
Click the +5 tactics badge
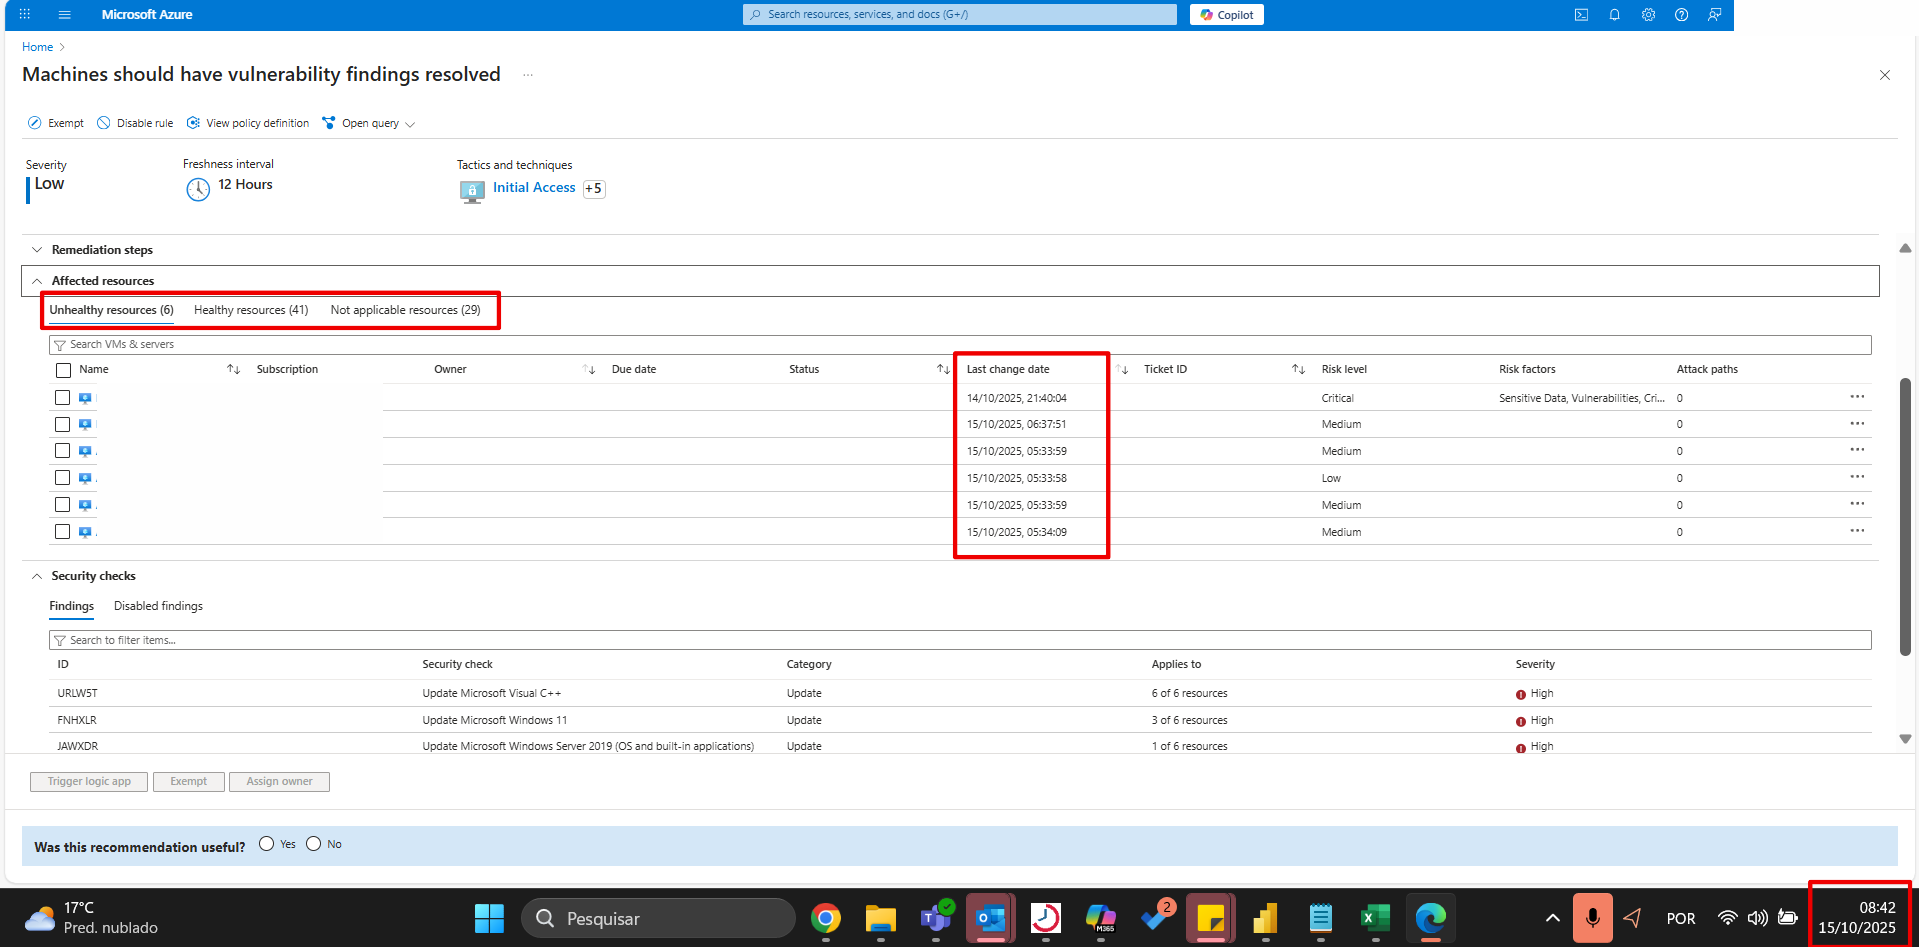[x=594, y=188]
